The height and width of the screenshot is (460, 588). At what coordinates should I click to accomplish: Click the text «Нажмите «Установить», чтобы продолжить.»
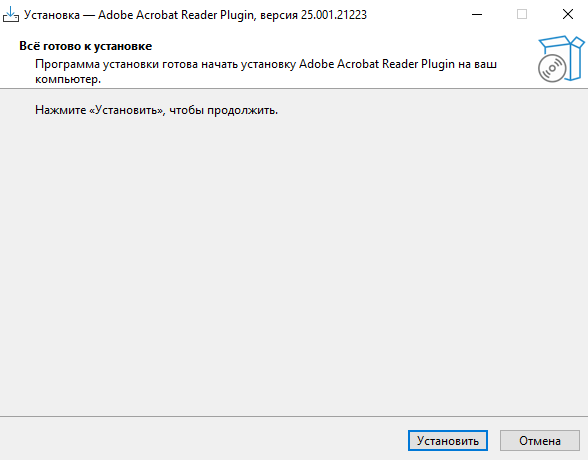tap(156, 110)
